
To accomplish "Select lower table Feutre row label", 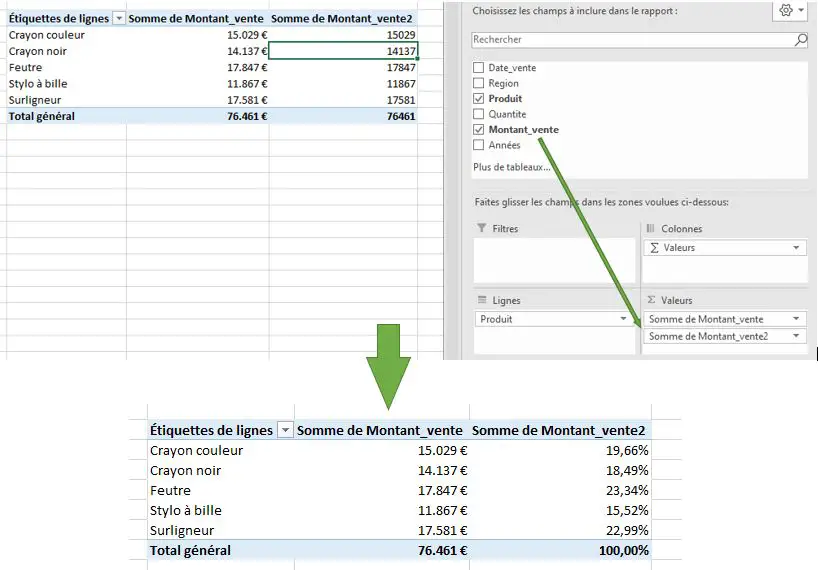I will pos(221,490).
